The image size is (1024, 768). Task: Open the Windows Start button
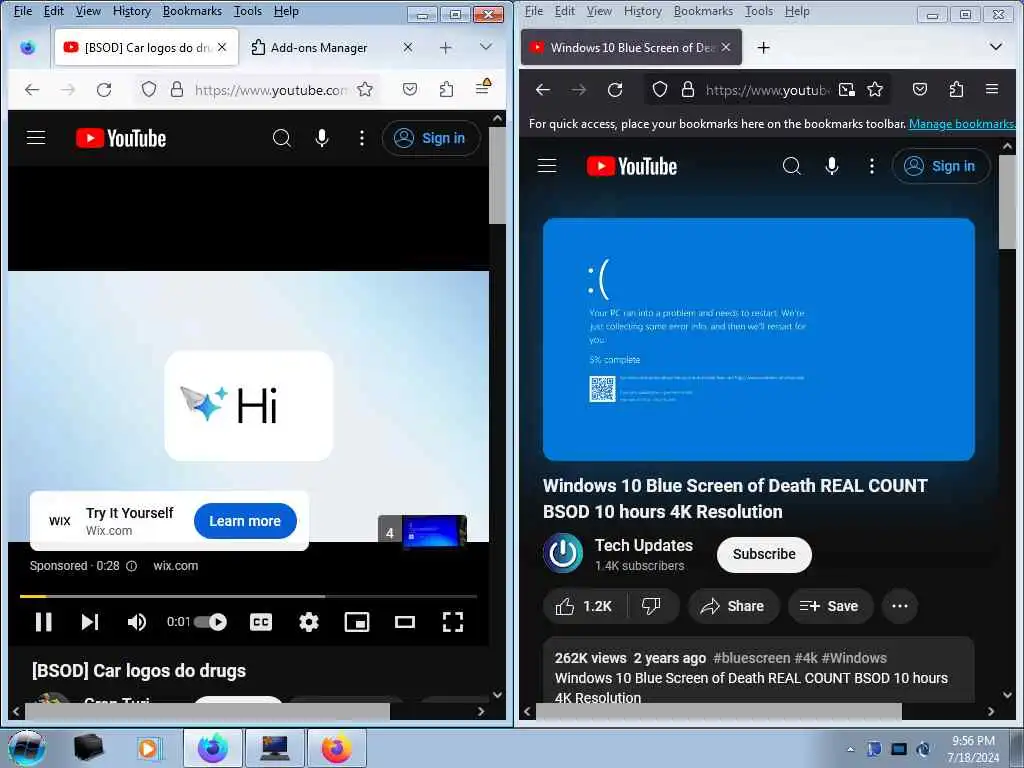pyautogui.click(x=26, y=748)
